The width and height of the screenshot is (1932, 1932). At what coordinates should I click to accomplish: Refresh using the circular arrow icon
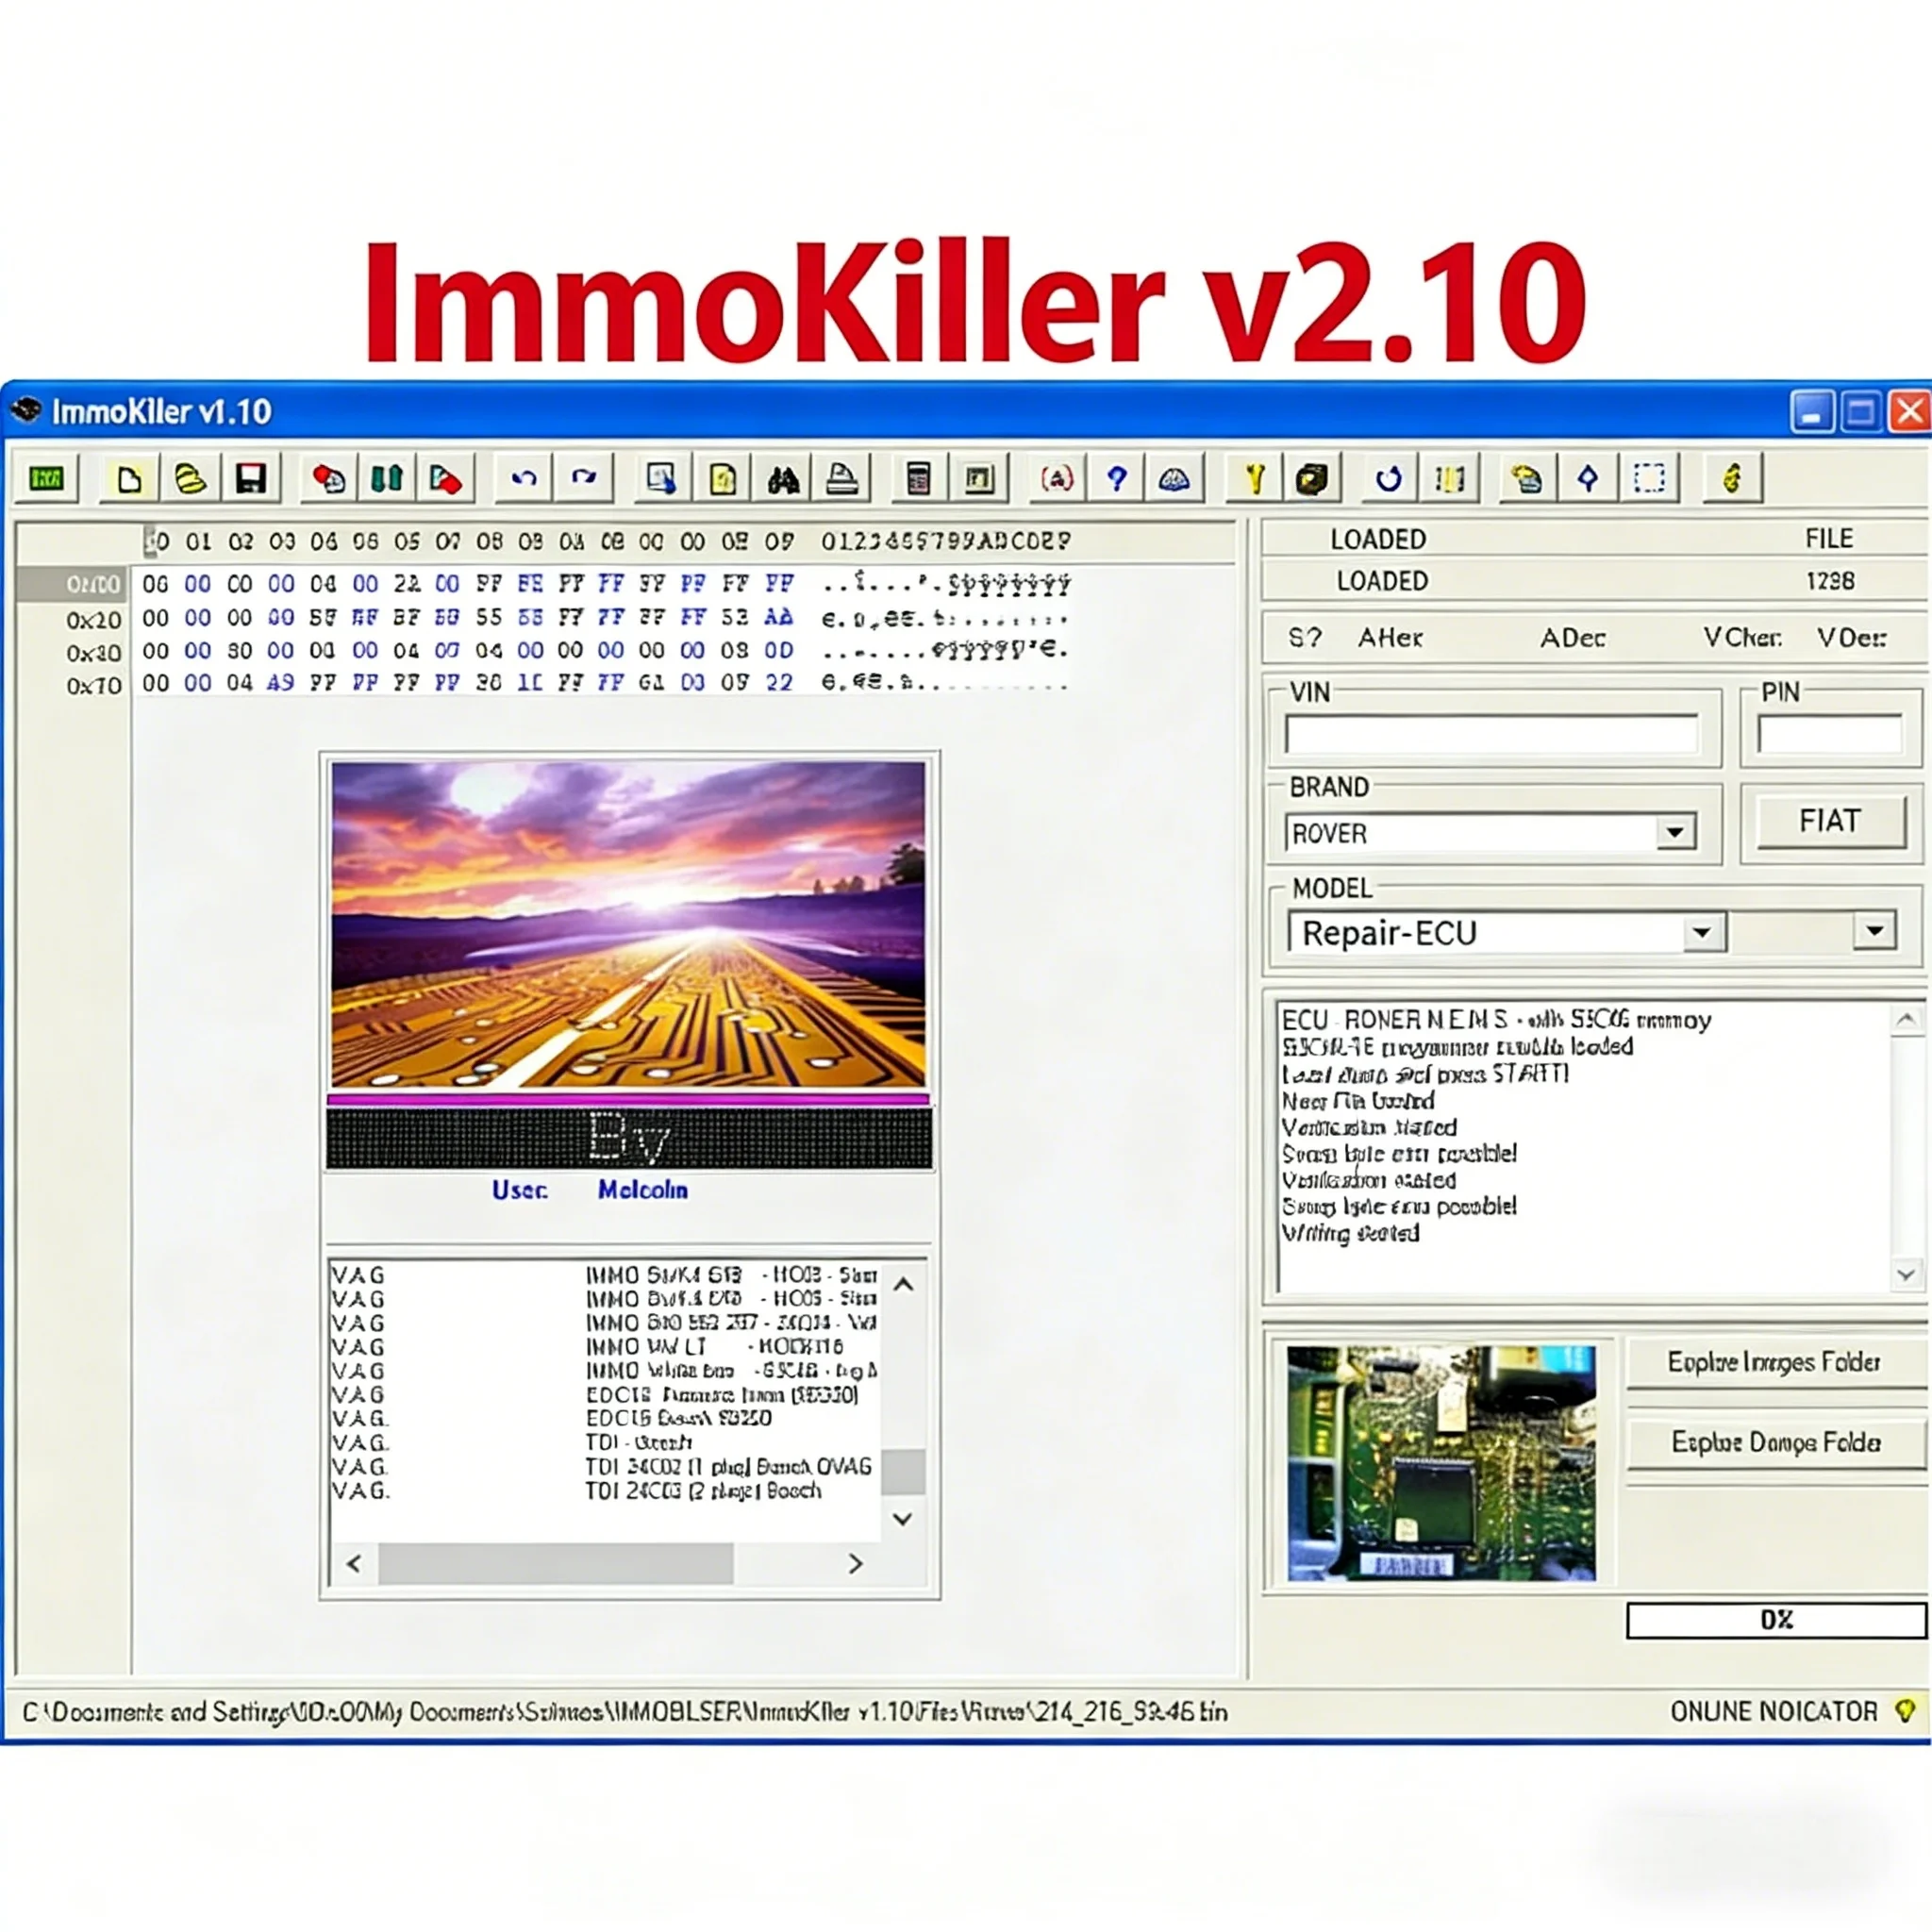(1390, 479)
